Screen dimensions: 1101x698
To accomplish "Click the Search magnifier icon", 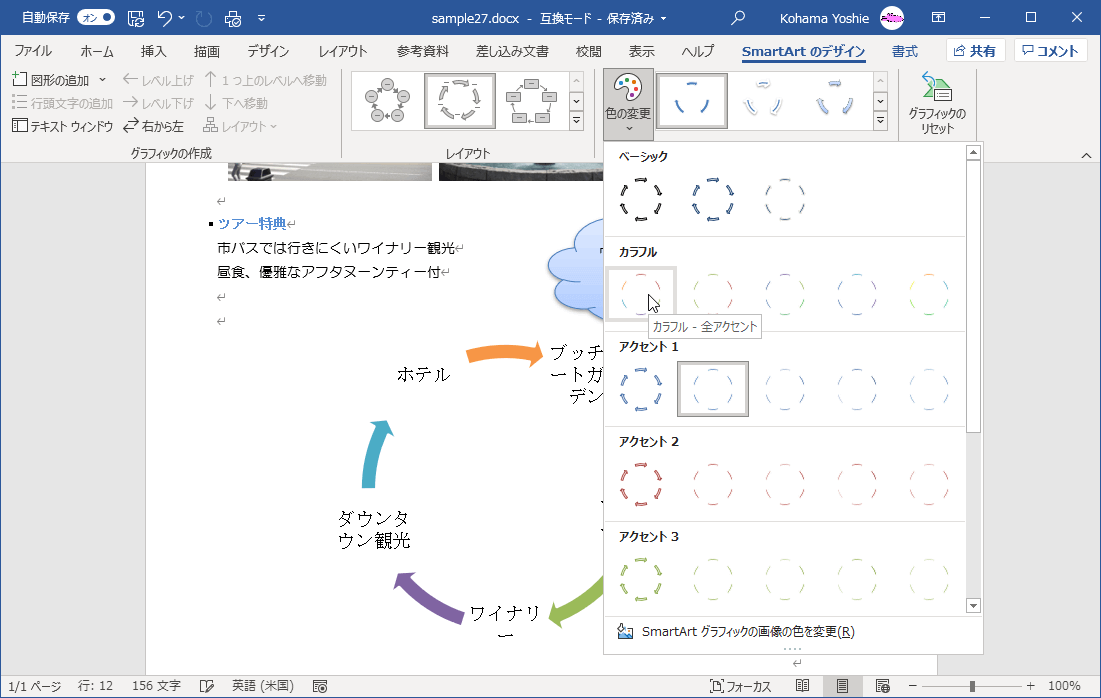I will pos(737,18).
